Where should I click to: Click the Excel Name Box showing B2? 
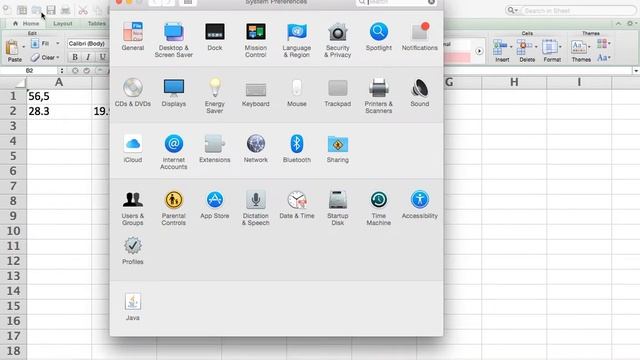[29, 71]
